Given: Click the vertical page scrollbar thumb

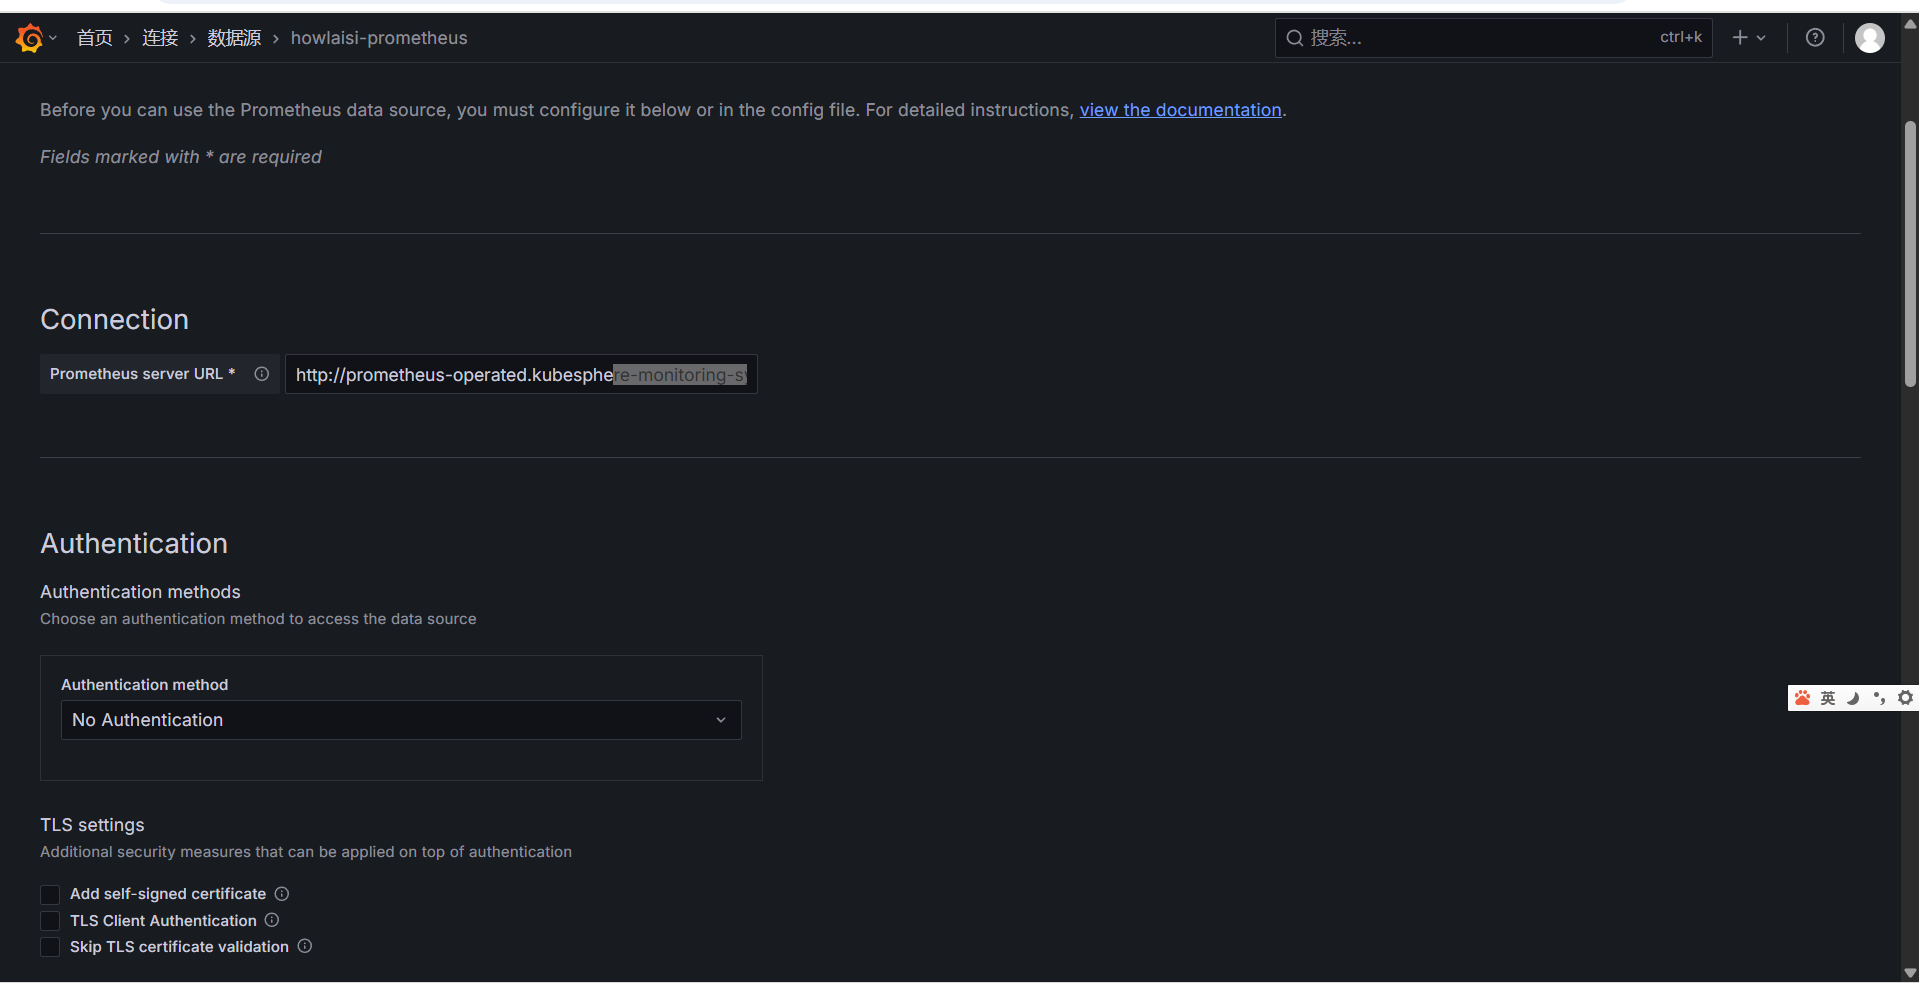Looking at the screenshot, I should click(1910, 255).
